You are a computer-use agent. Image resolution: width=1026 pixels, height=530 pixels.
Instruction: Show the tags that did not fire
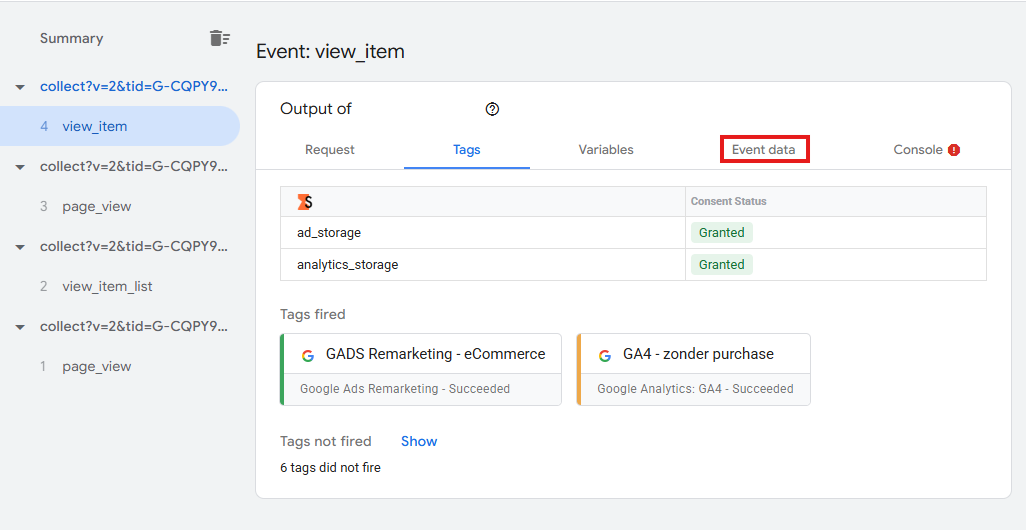[x=419, y=441]
